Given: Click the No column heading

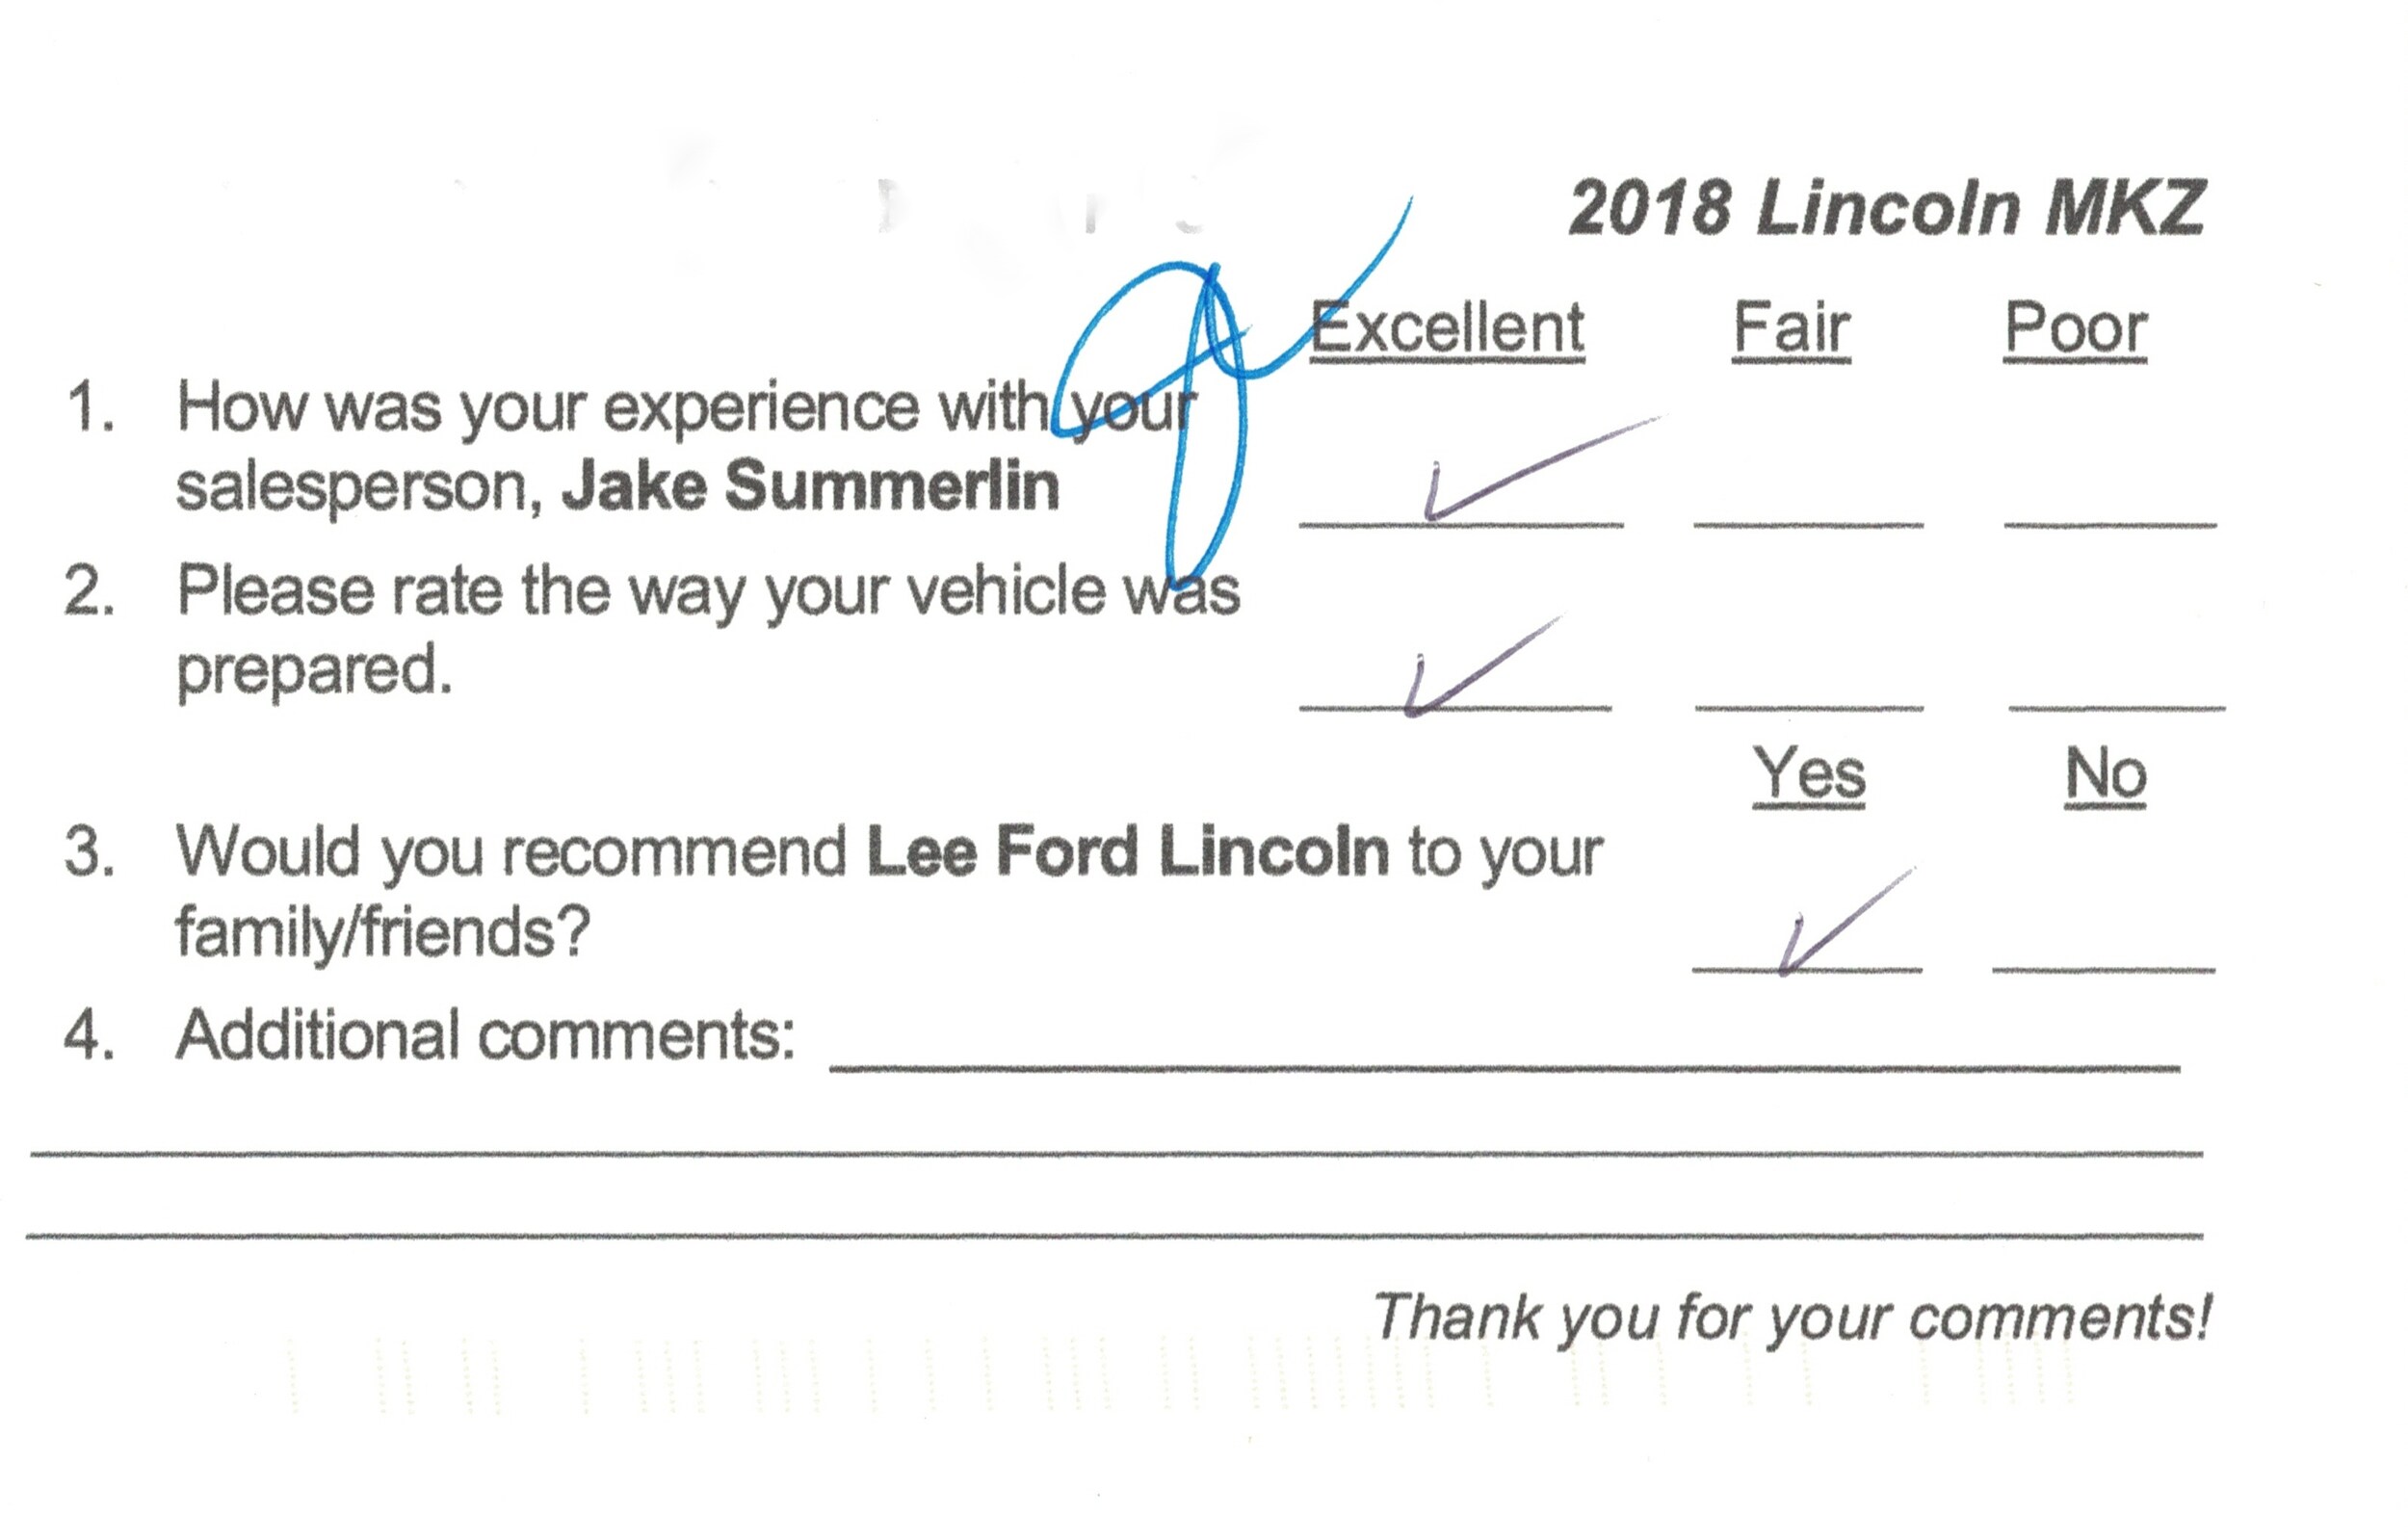Looking at the screenshot, I should [2106, 775].
